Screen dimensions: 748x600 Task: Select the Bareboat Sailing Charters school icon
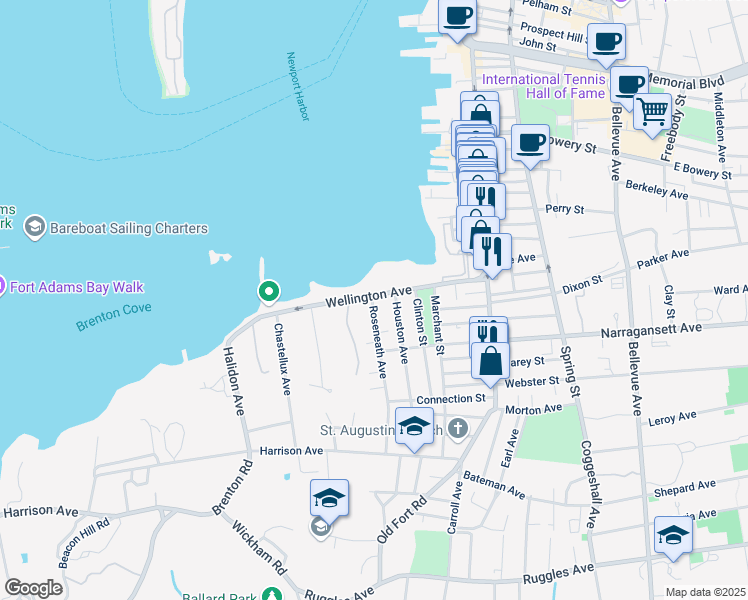pos(35,227)
